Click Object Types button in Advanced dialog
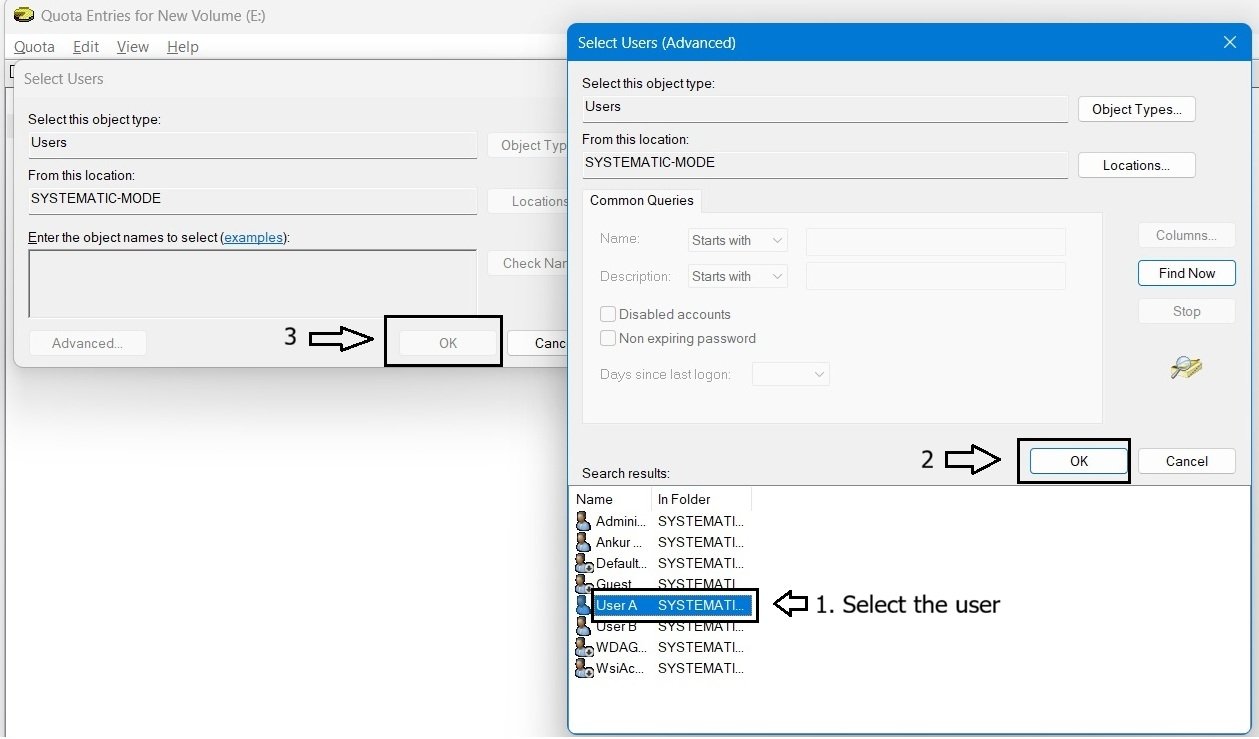This screenshot has width=1259, height=739. click(1137, 109)
